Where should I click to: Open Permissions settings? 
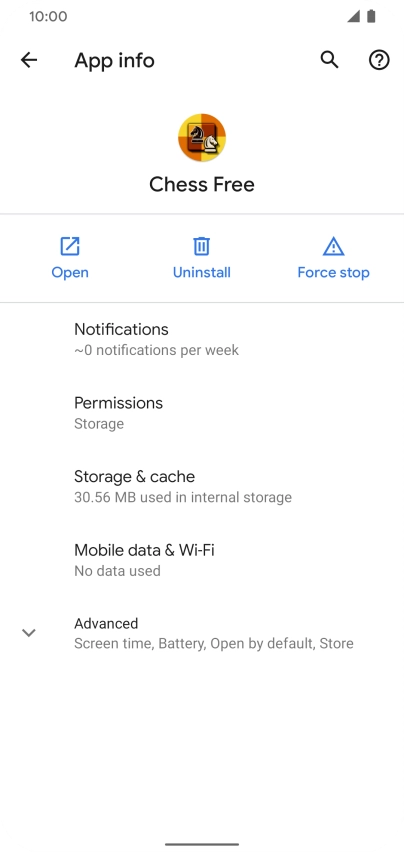click(x=202, y=412)
